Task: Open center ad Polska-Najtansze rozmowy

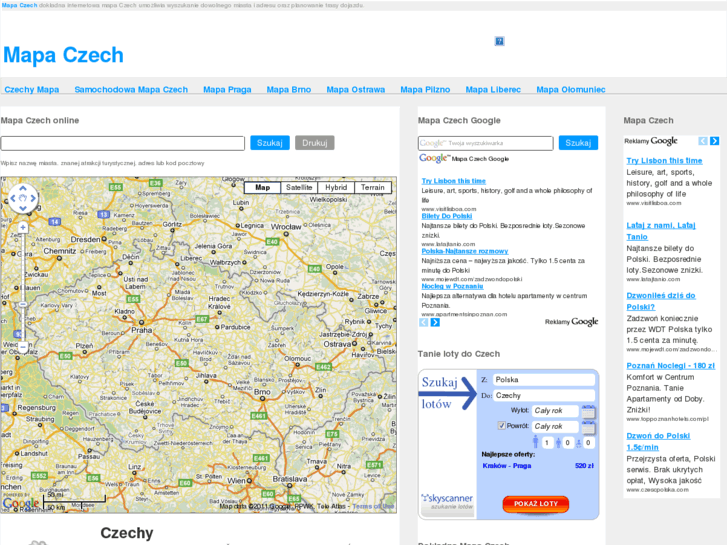Action: pyautogui.click(x=465, y=251)
